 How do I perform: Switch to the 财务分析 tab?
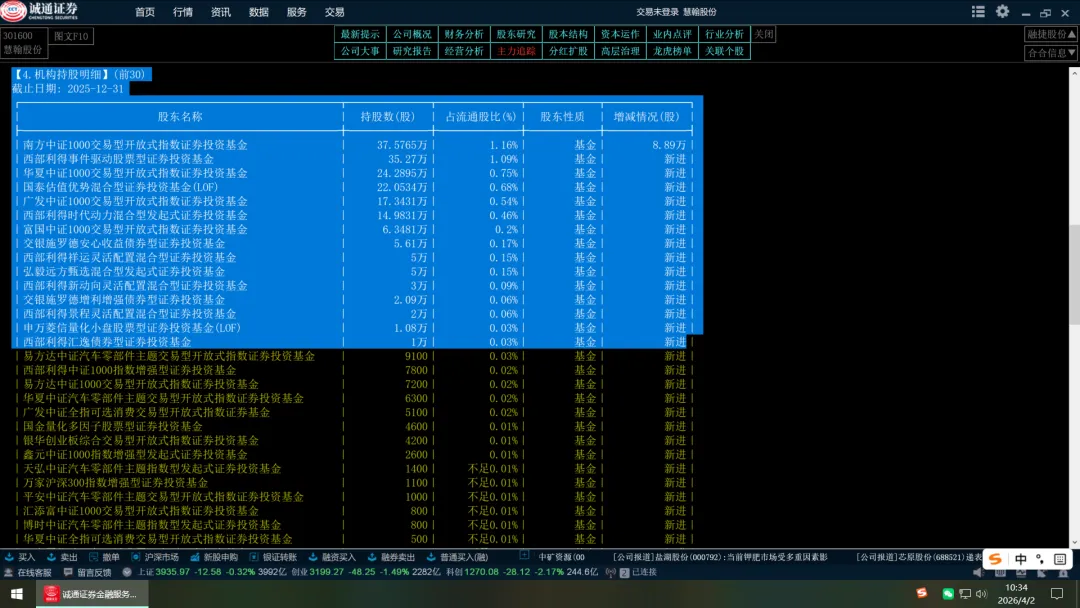point(464,34)
